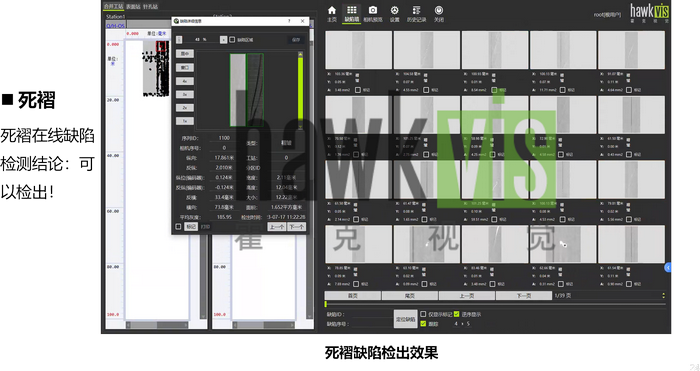Open the defect grid view icon
This screenshot has height=371, width=700.
click(352, 13)
